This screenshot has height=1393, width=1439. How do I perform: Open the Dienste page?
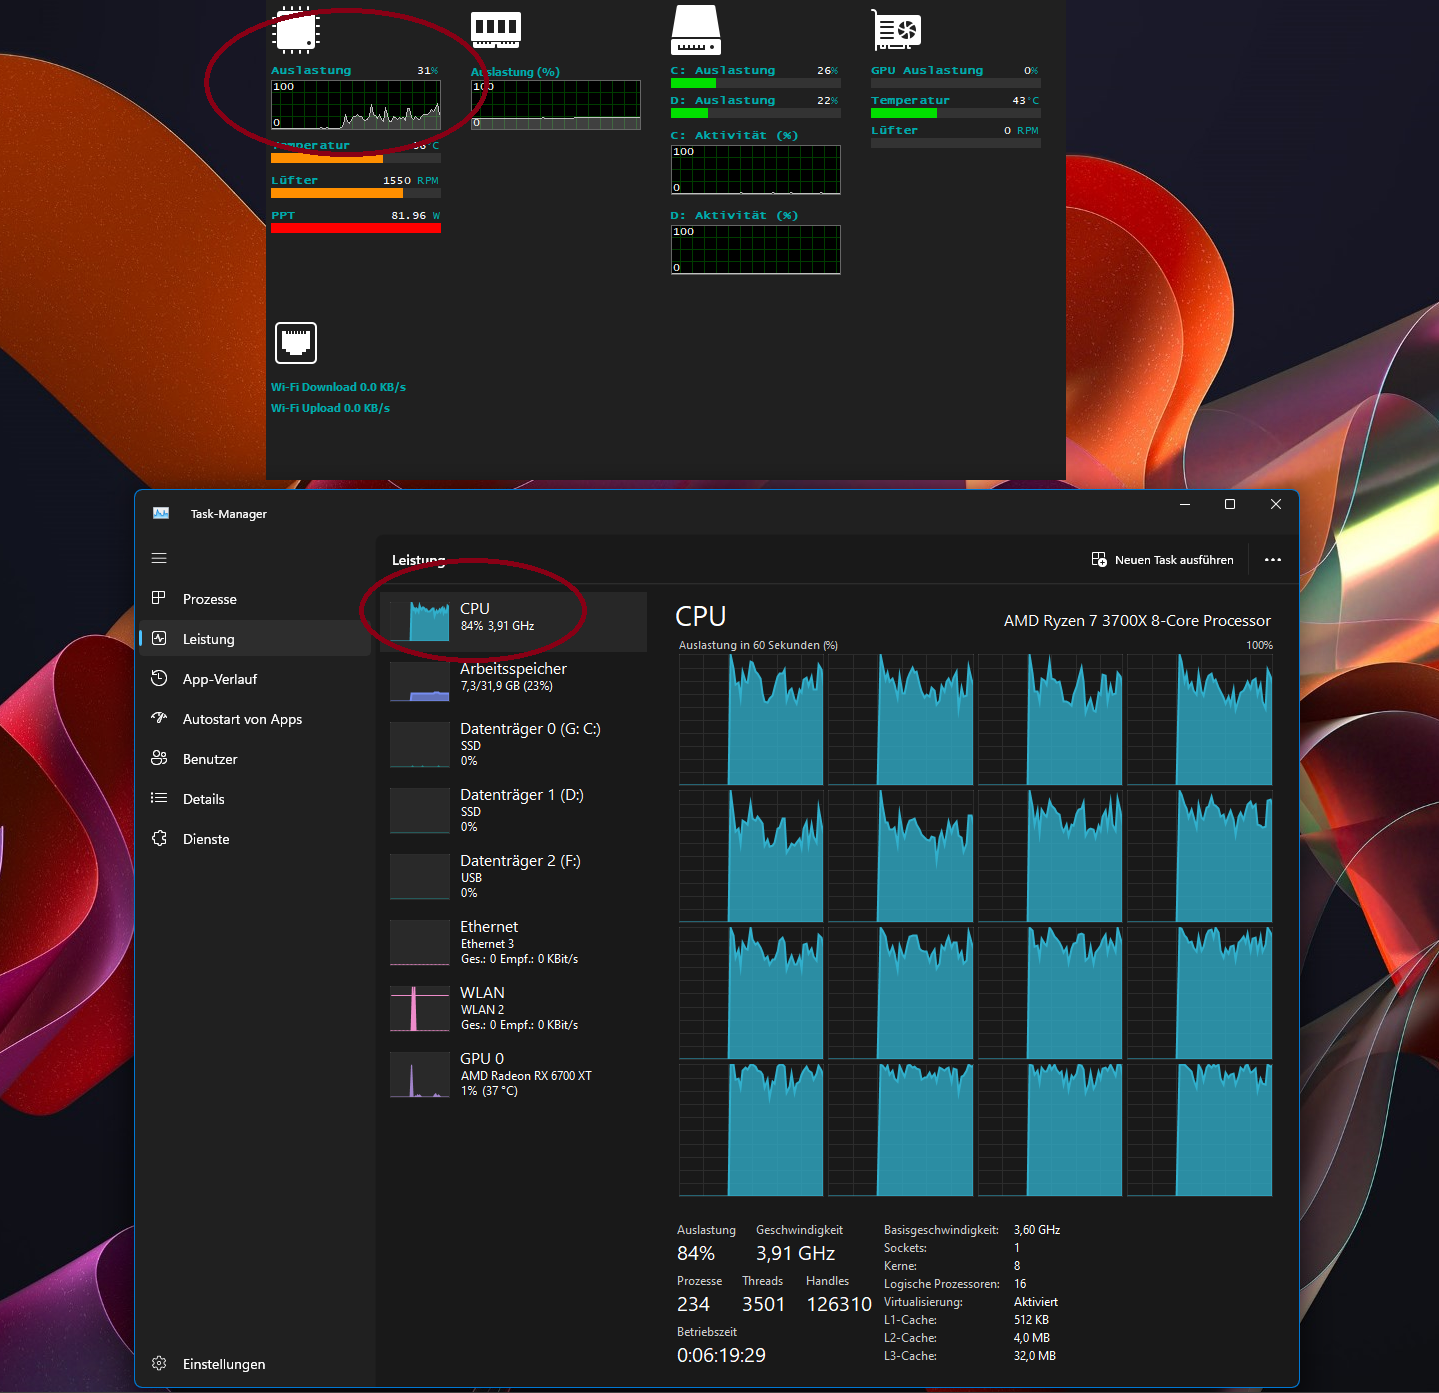(x=255, y=839)
